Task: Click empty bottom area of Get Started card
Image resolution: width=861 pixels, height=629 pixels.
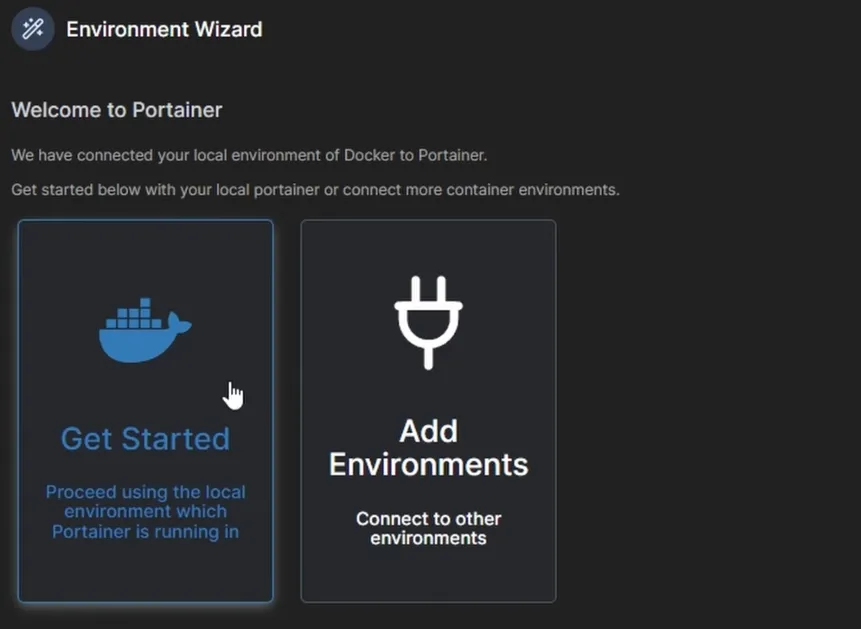Action: 145,571
